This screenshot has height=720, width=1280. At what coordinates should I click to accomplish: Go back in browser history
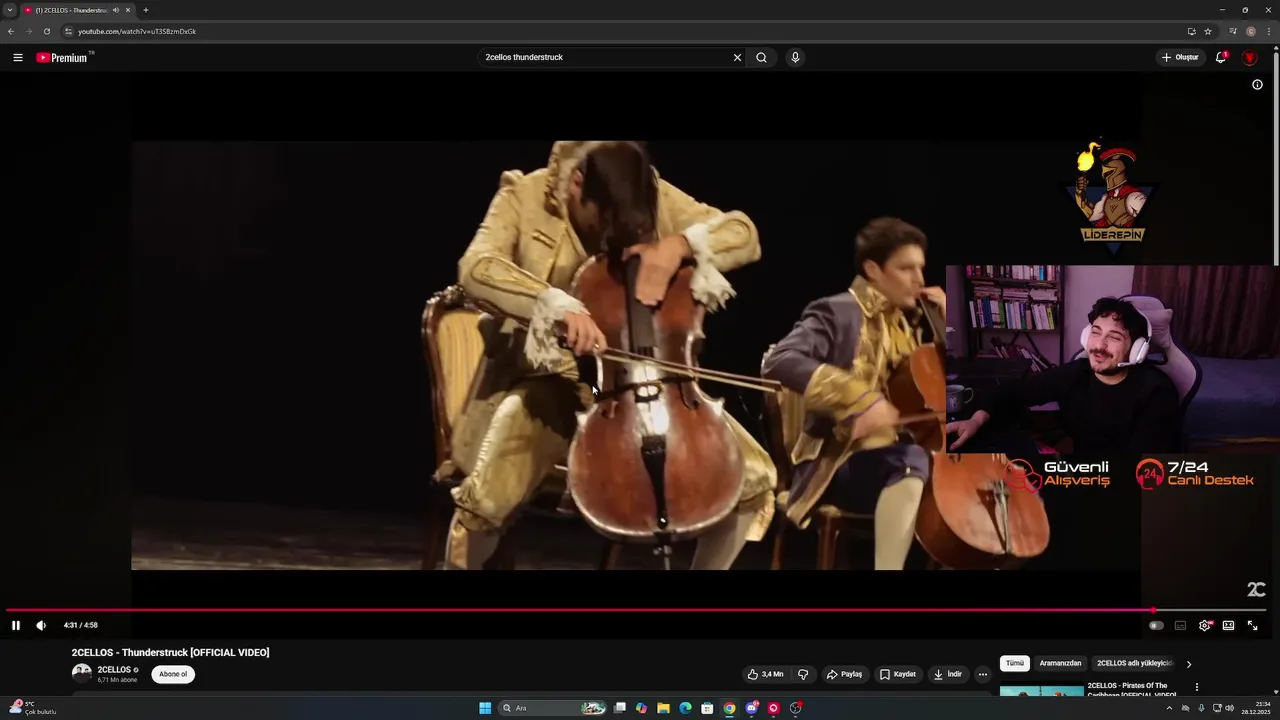click(x=11, y=31)
